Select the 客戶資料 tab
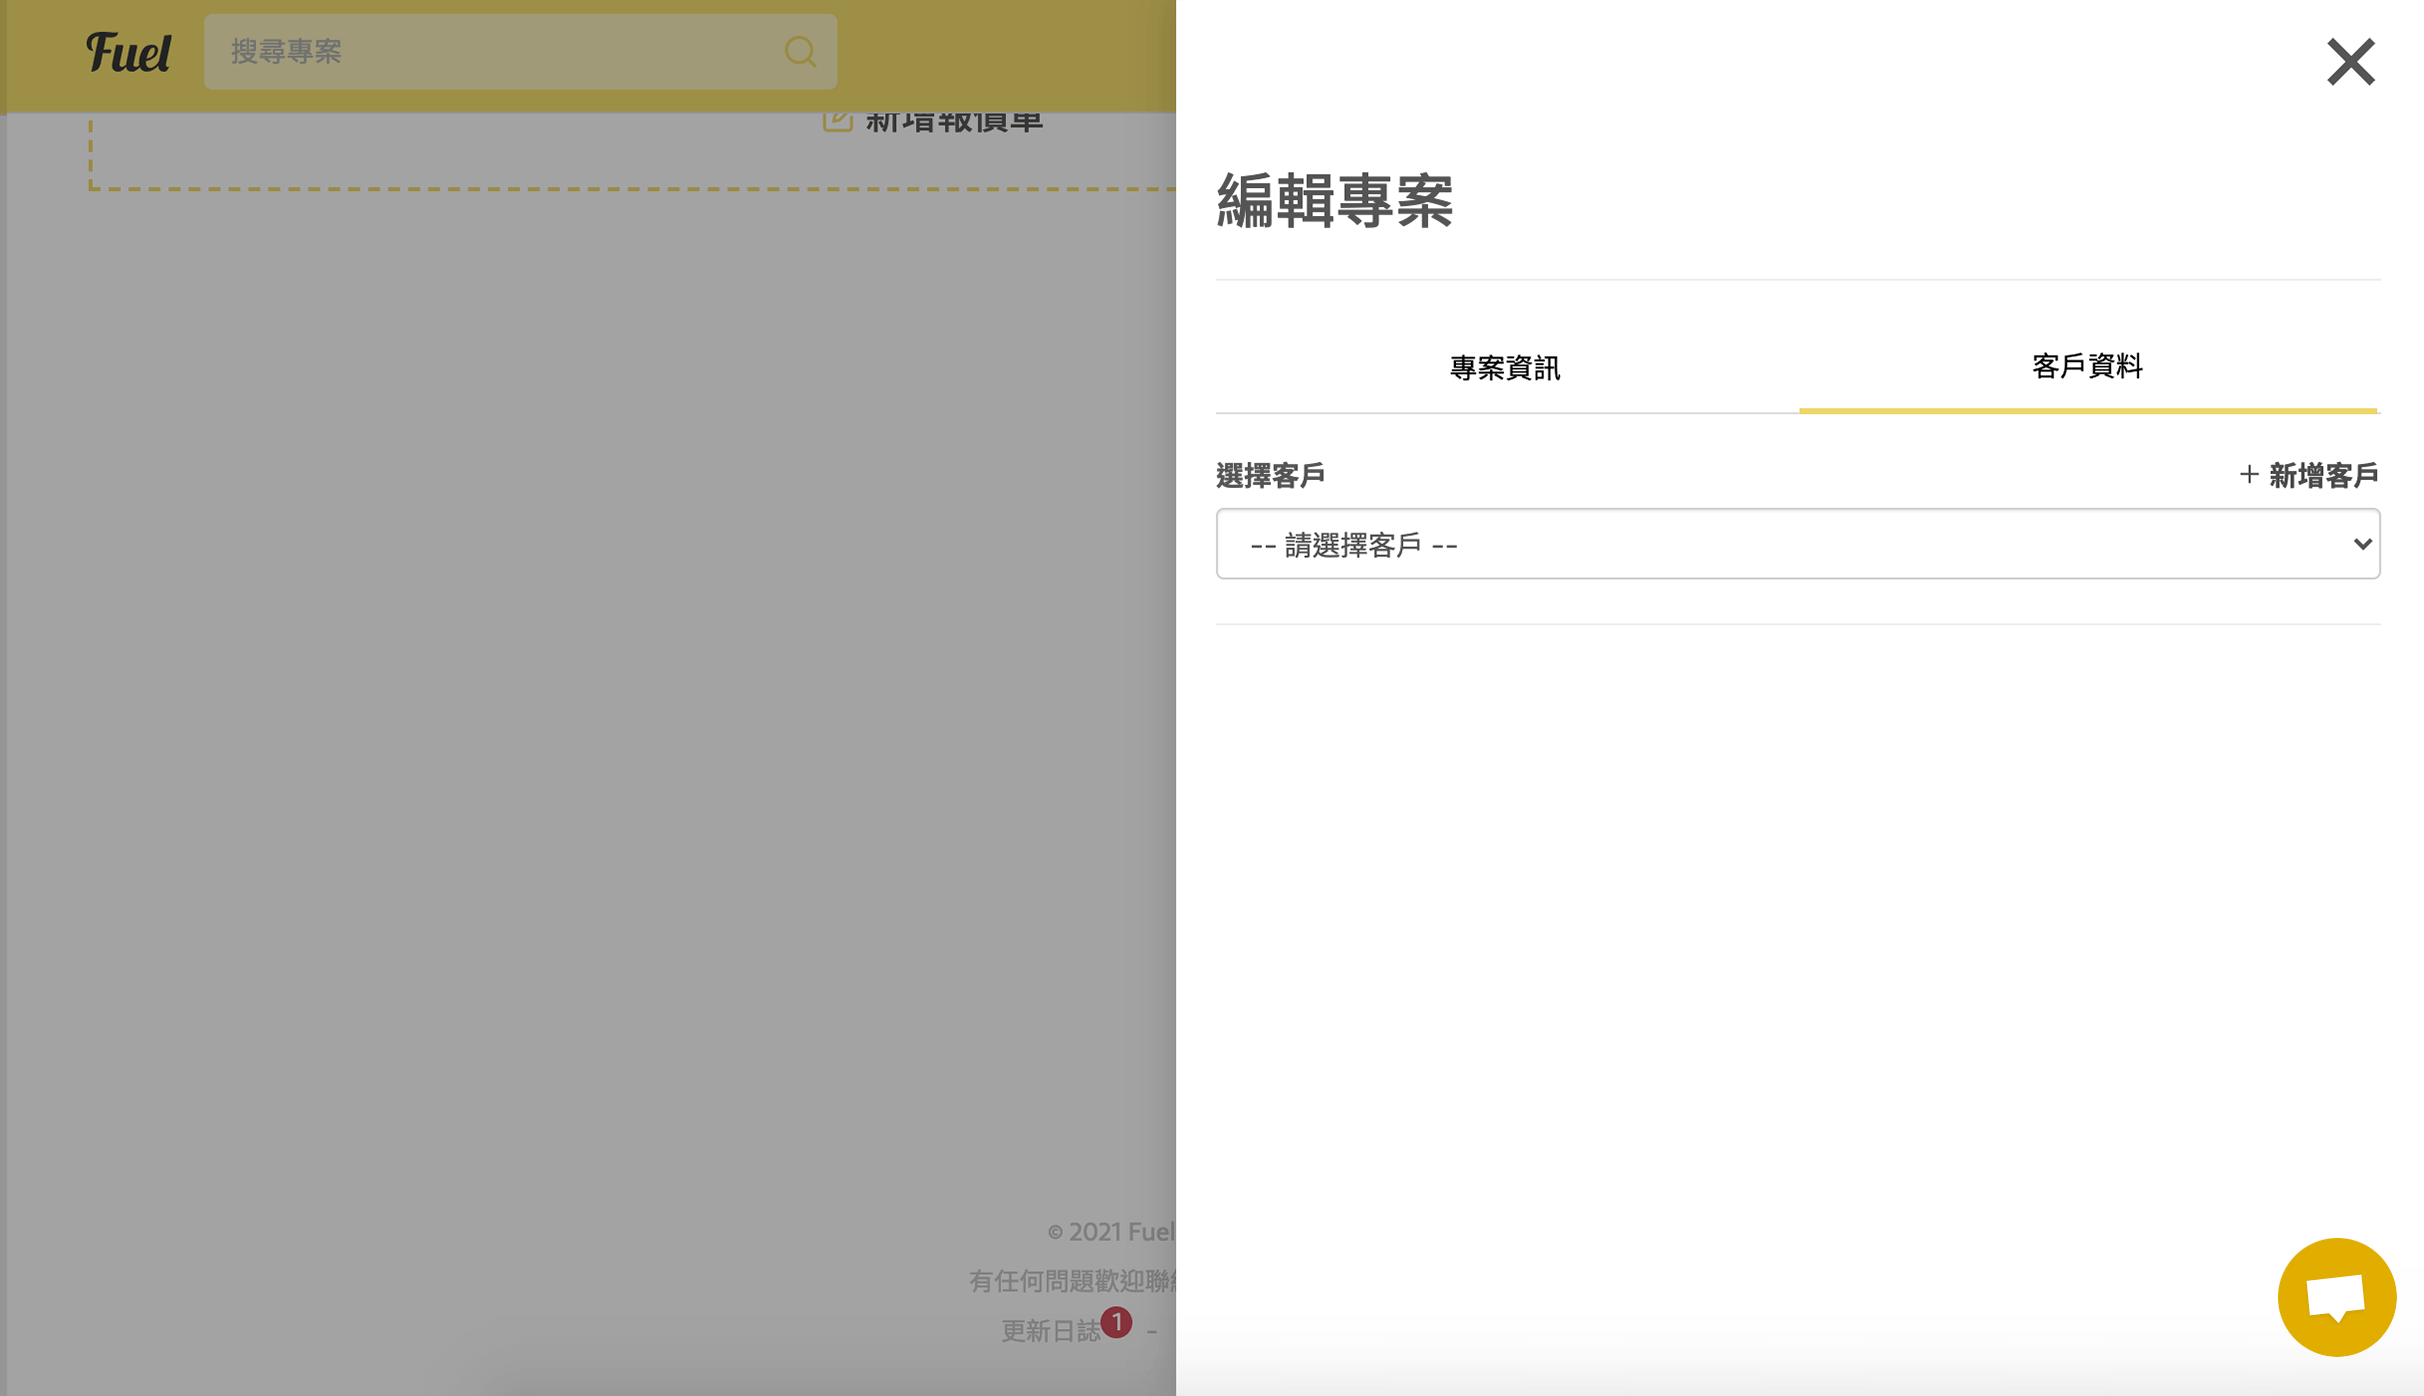2424x1396 pixels. tap(2086, 367)
